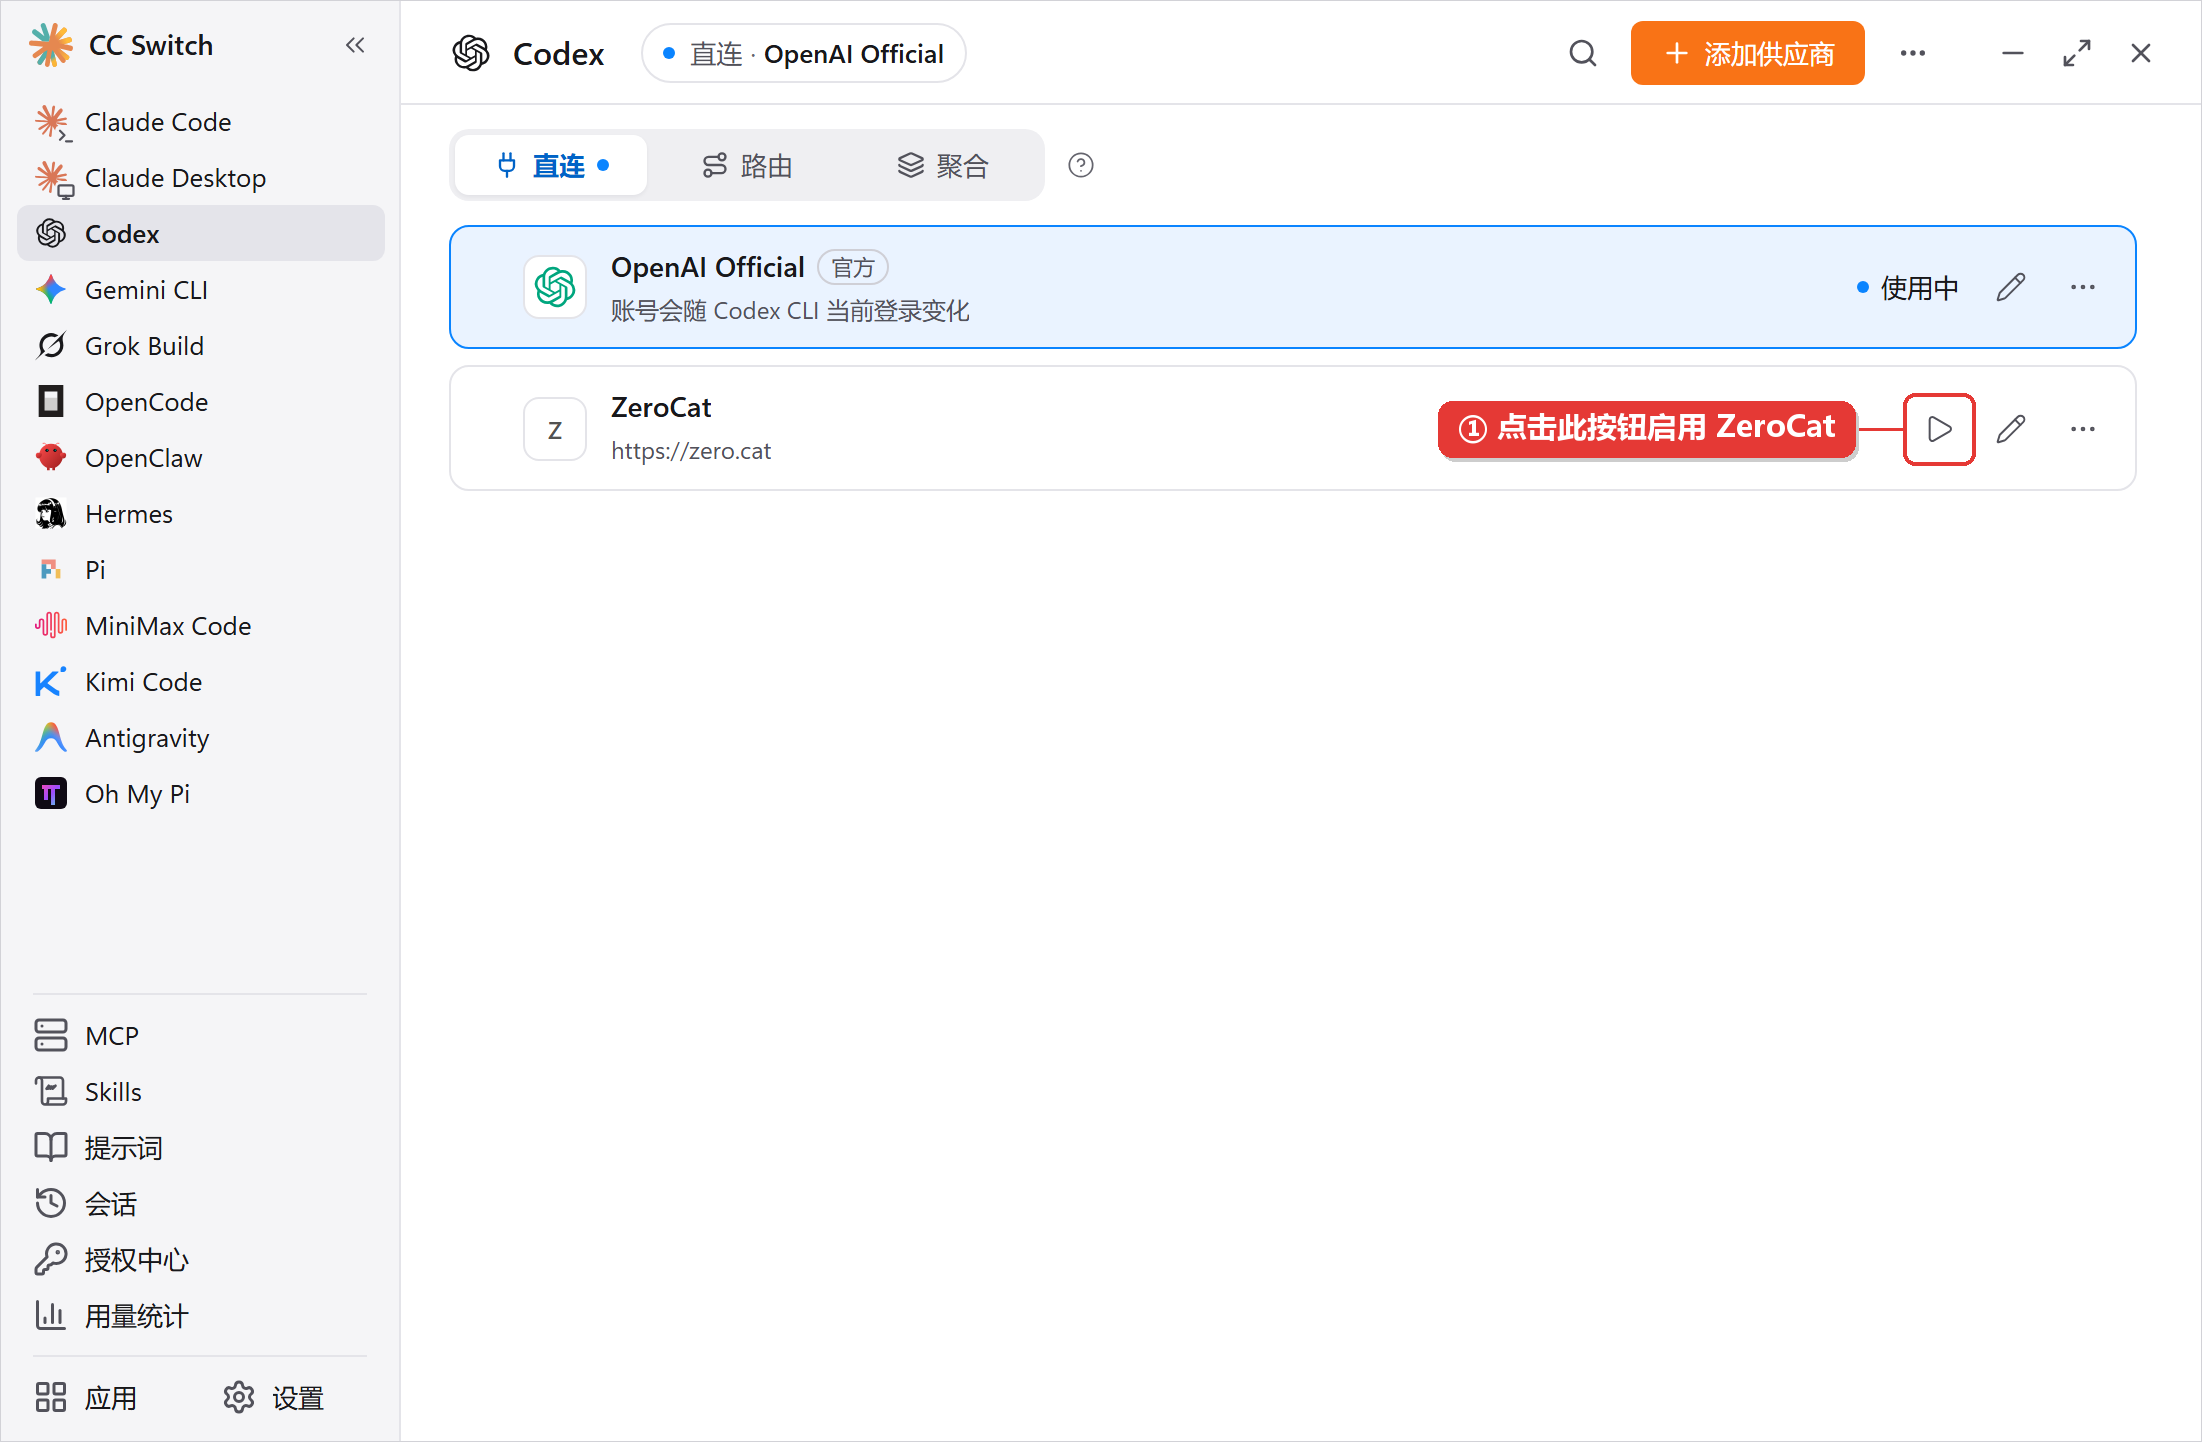Open 用量统计 usage statistics
The image size is (2202, 1442).
pos(201,1316)
